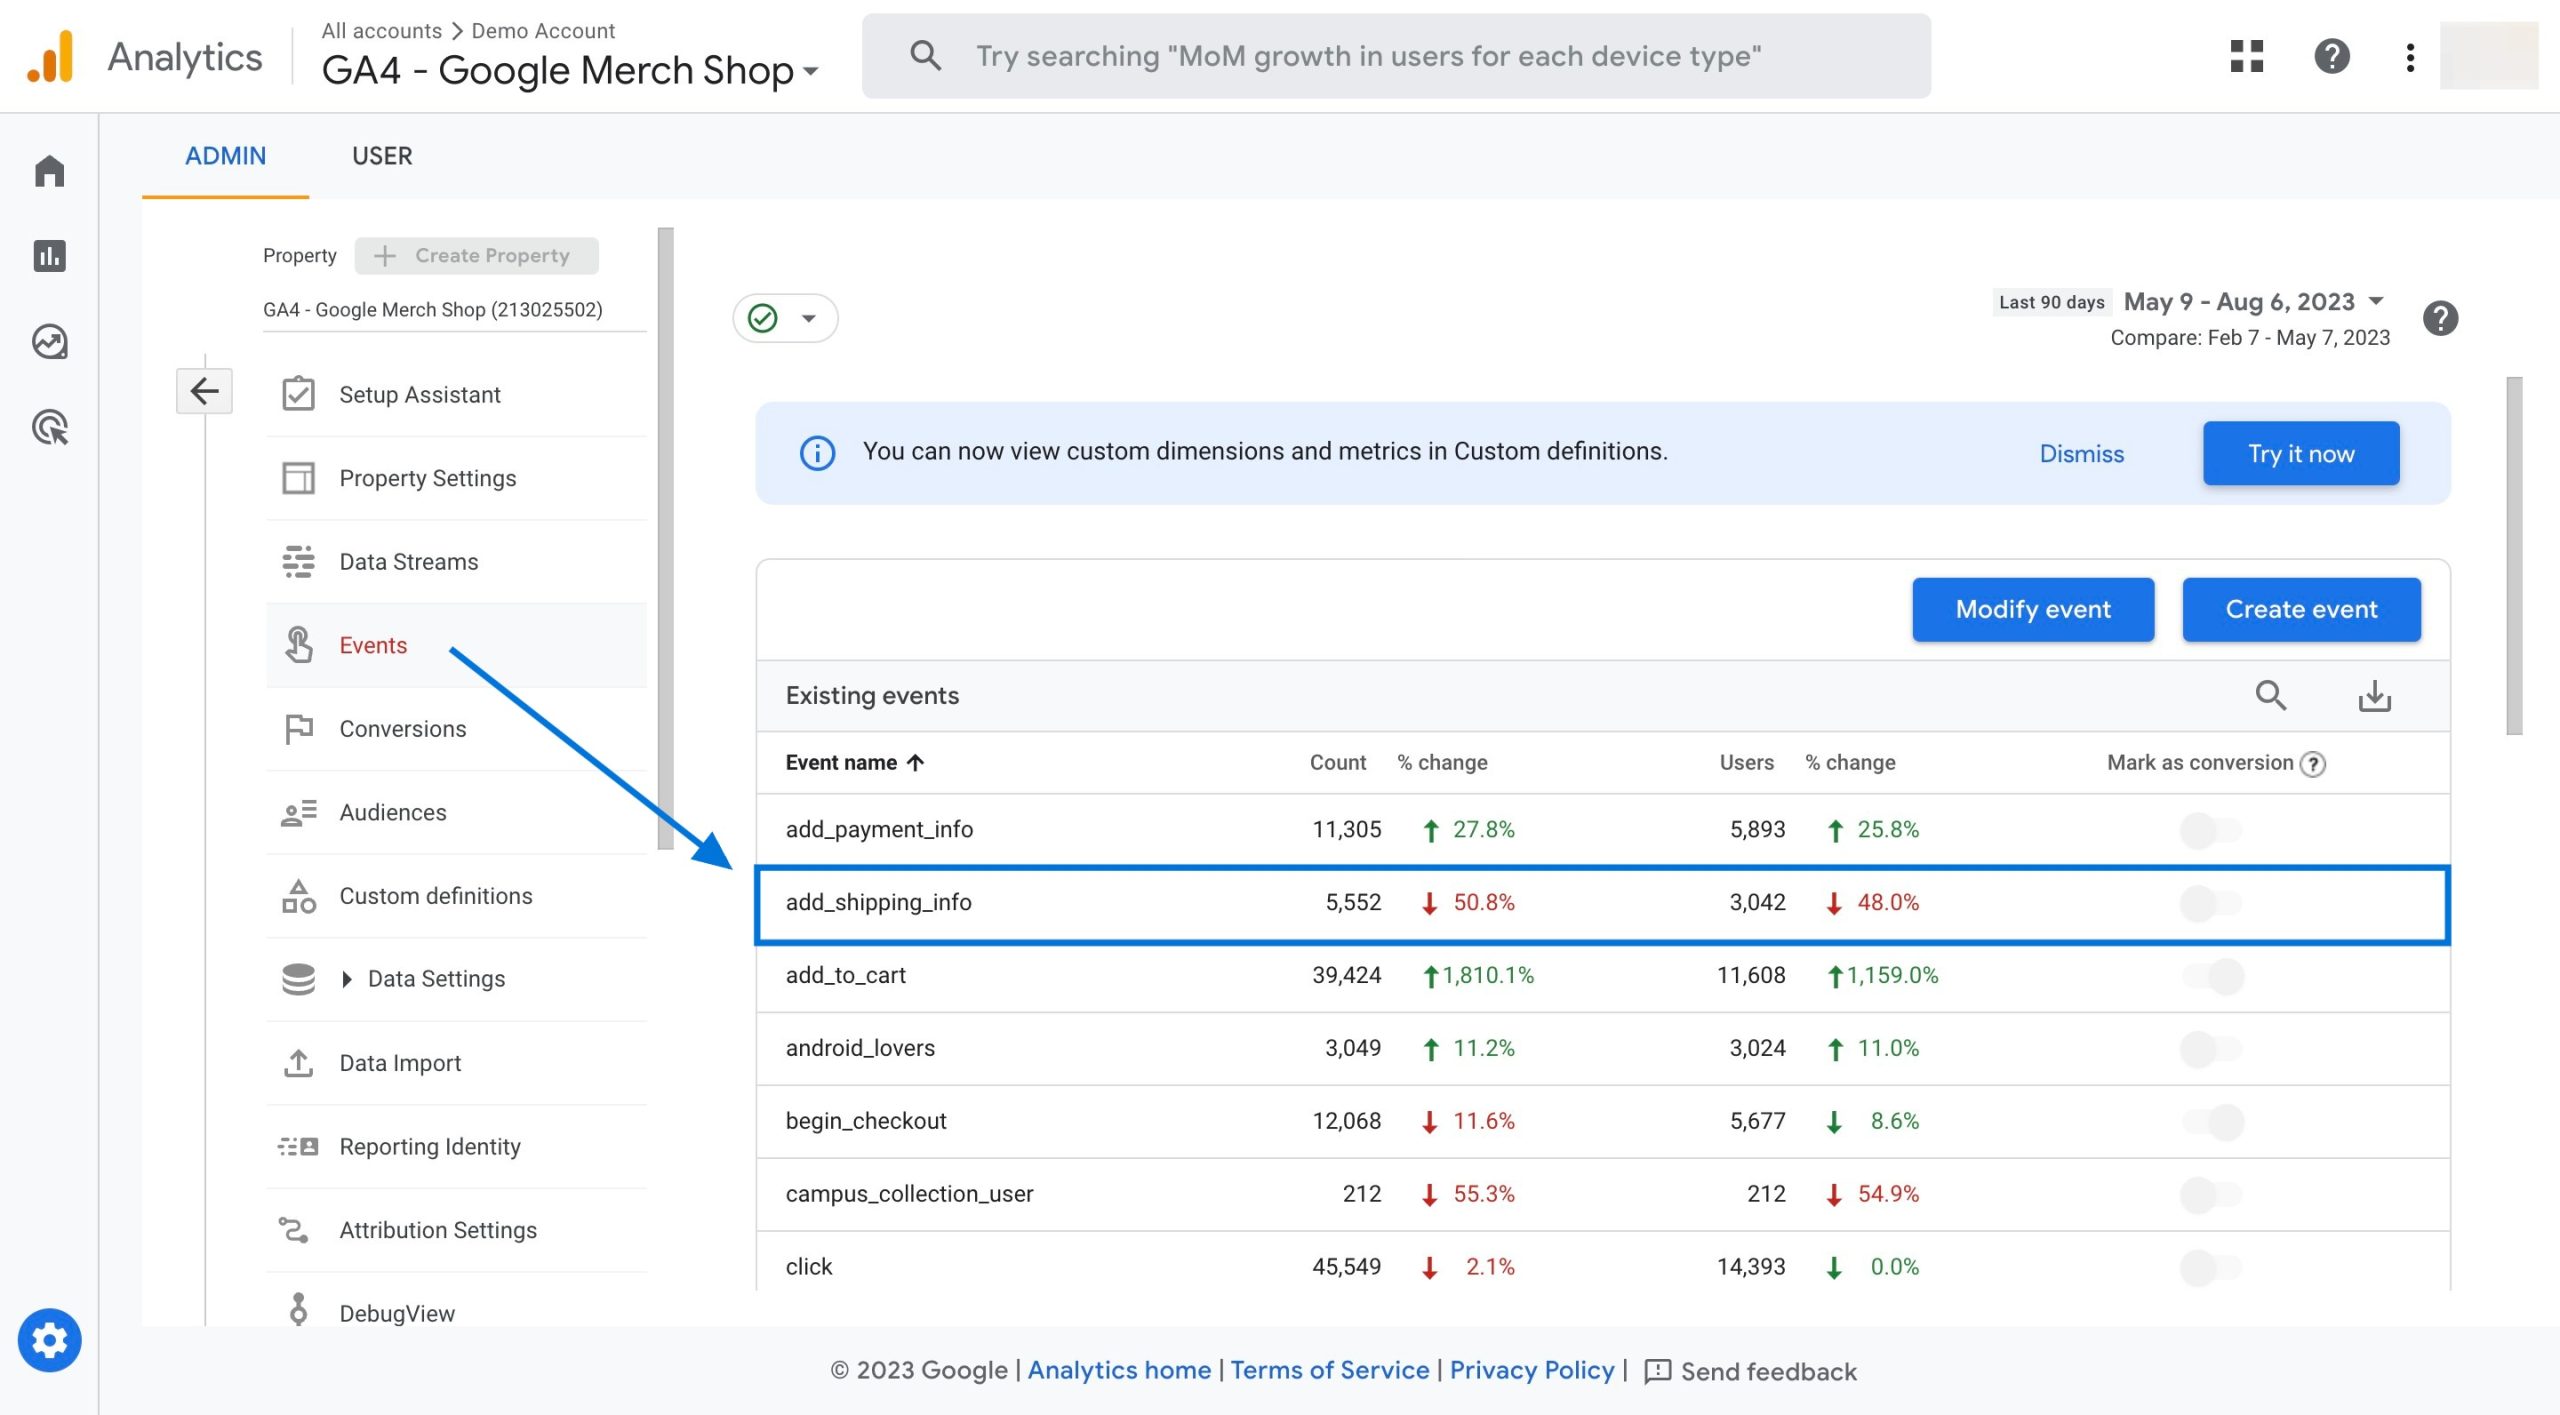Click the Modify event button

coord(2033,609)
